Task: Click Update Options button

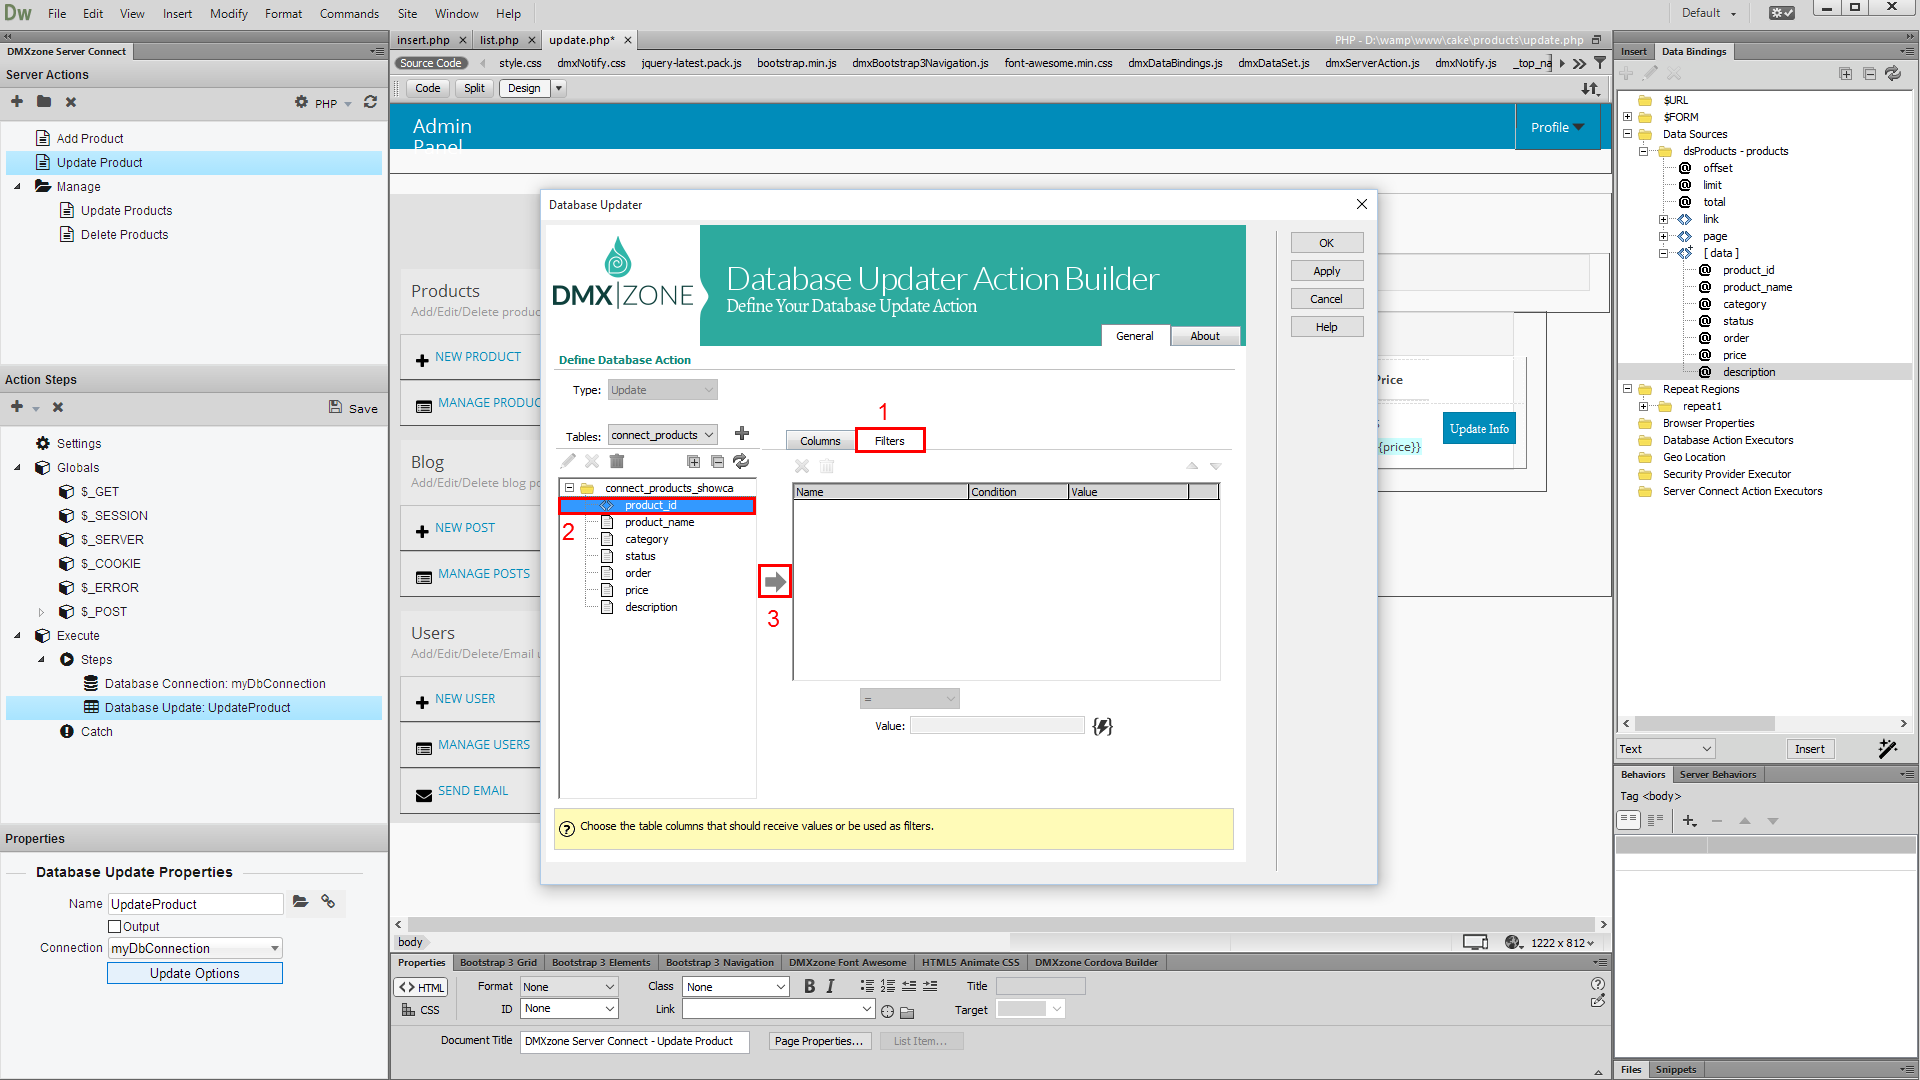Action: click(195, 973)
